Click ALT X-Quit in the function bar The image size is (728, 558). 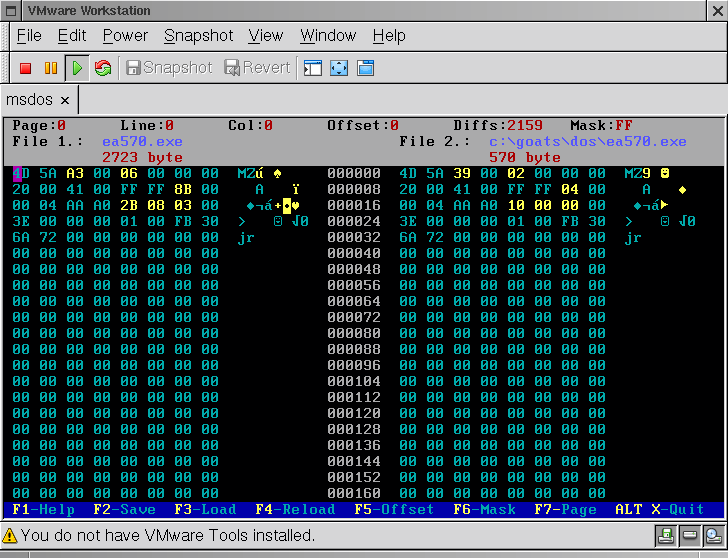[660, 510]
